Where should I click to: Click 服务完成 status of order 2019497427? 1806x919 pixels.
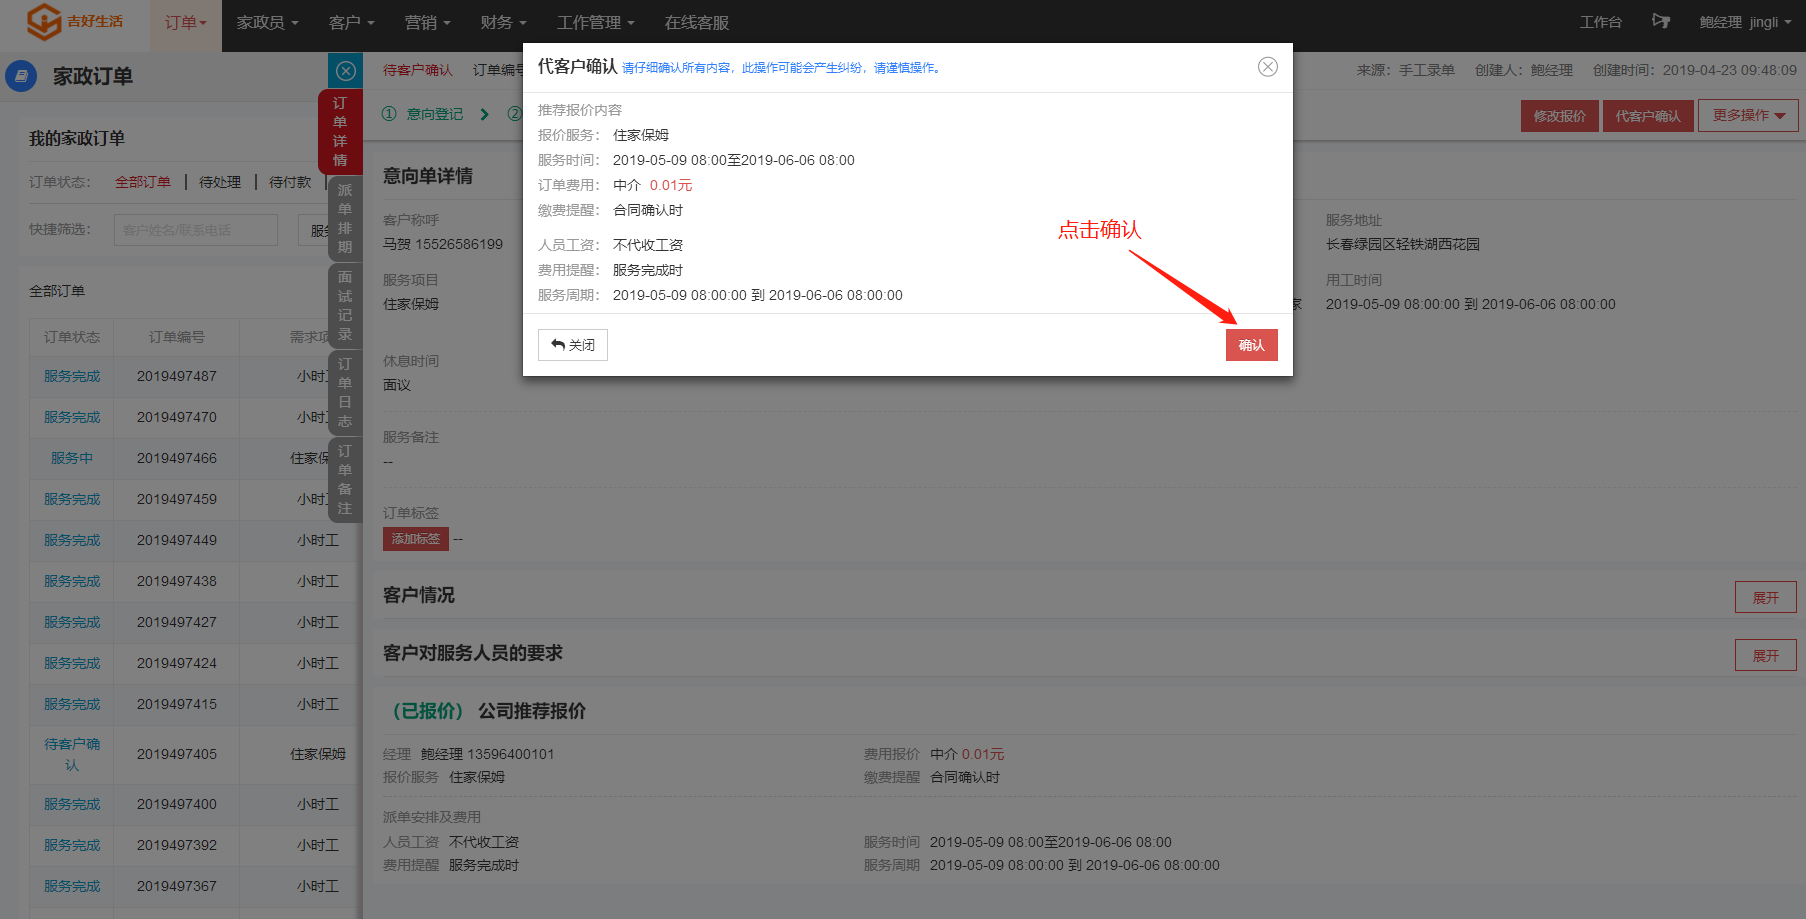[x=72, y=622]
